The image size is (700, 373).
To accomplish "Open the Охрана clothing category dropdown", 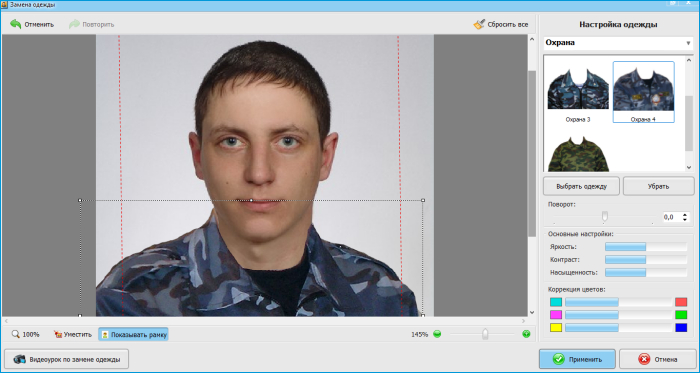I will click(x=618, y=43).
